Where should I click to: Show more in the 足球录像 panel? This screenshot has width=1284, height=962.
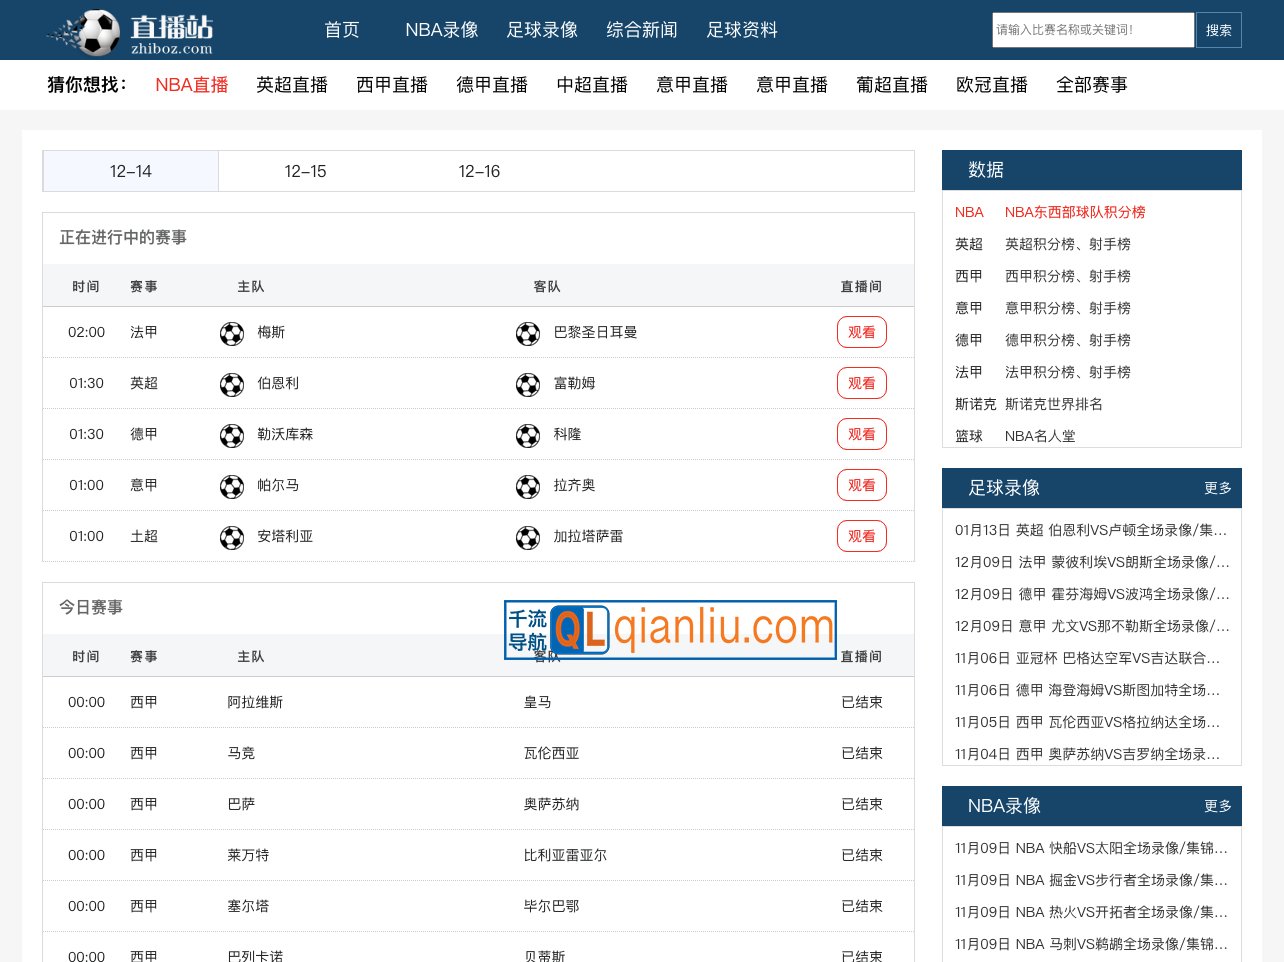tap(1217, 488)
